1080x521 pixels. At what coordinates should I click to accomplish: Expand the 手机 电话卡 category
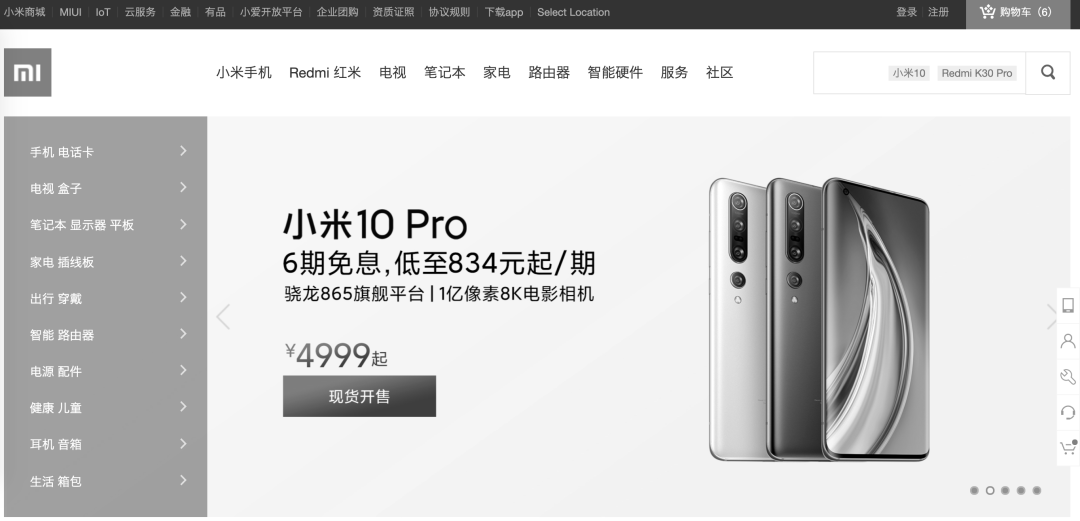point(105,152)
